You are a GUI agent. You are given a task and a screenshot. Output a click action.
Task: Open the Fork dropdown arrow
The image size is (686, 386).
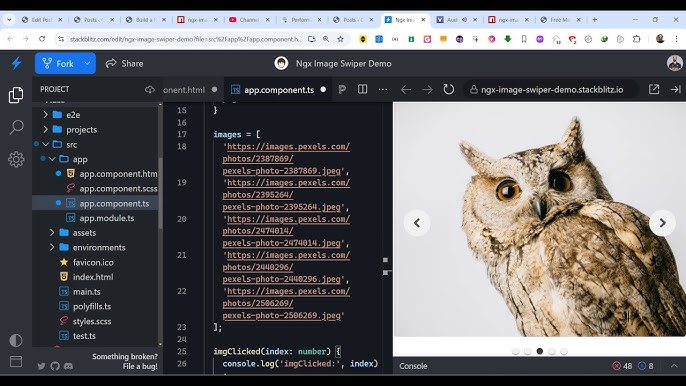pos(88,64)
